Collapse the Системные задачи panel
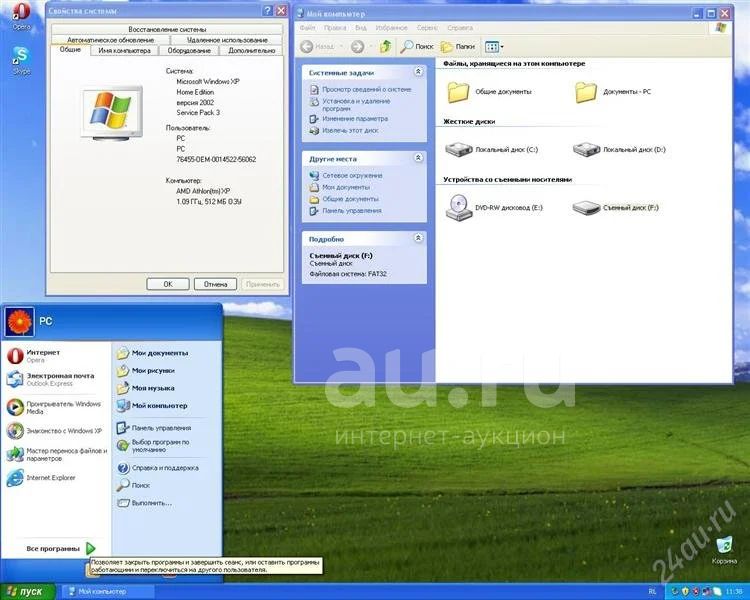This screenshot has height=600, width=750. point(418,72)
